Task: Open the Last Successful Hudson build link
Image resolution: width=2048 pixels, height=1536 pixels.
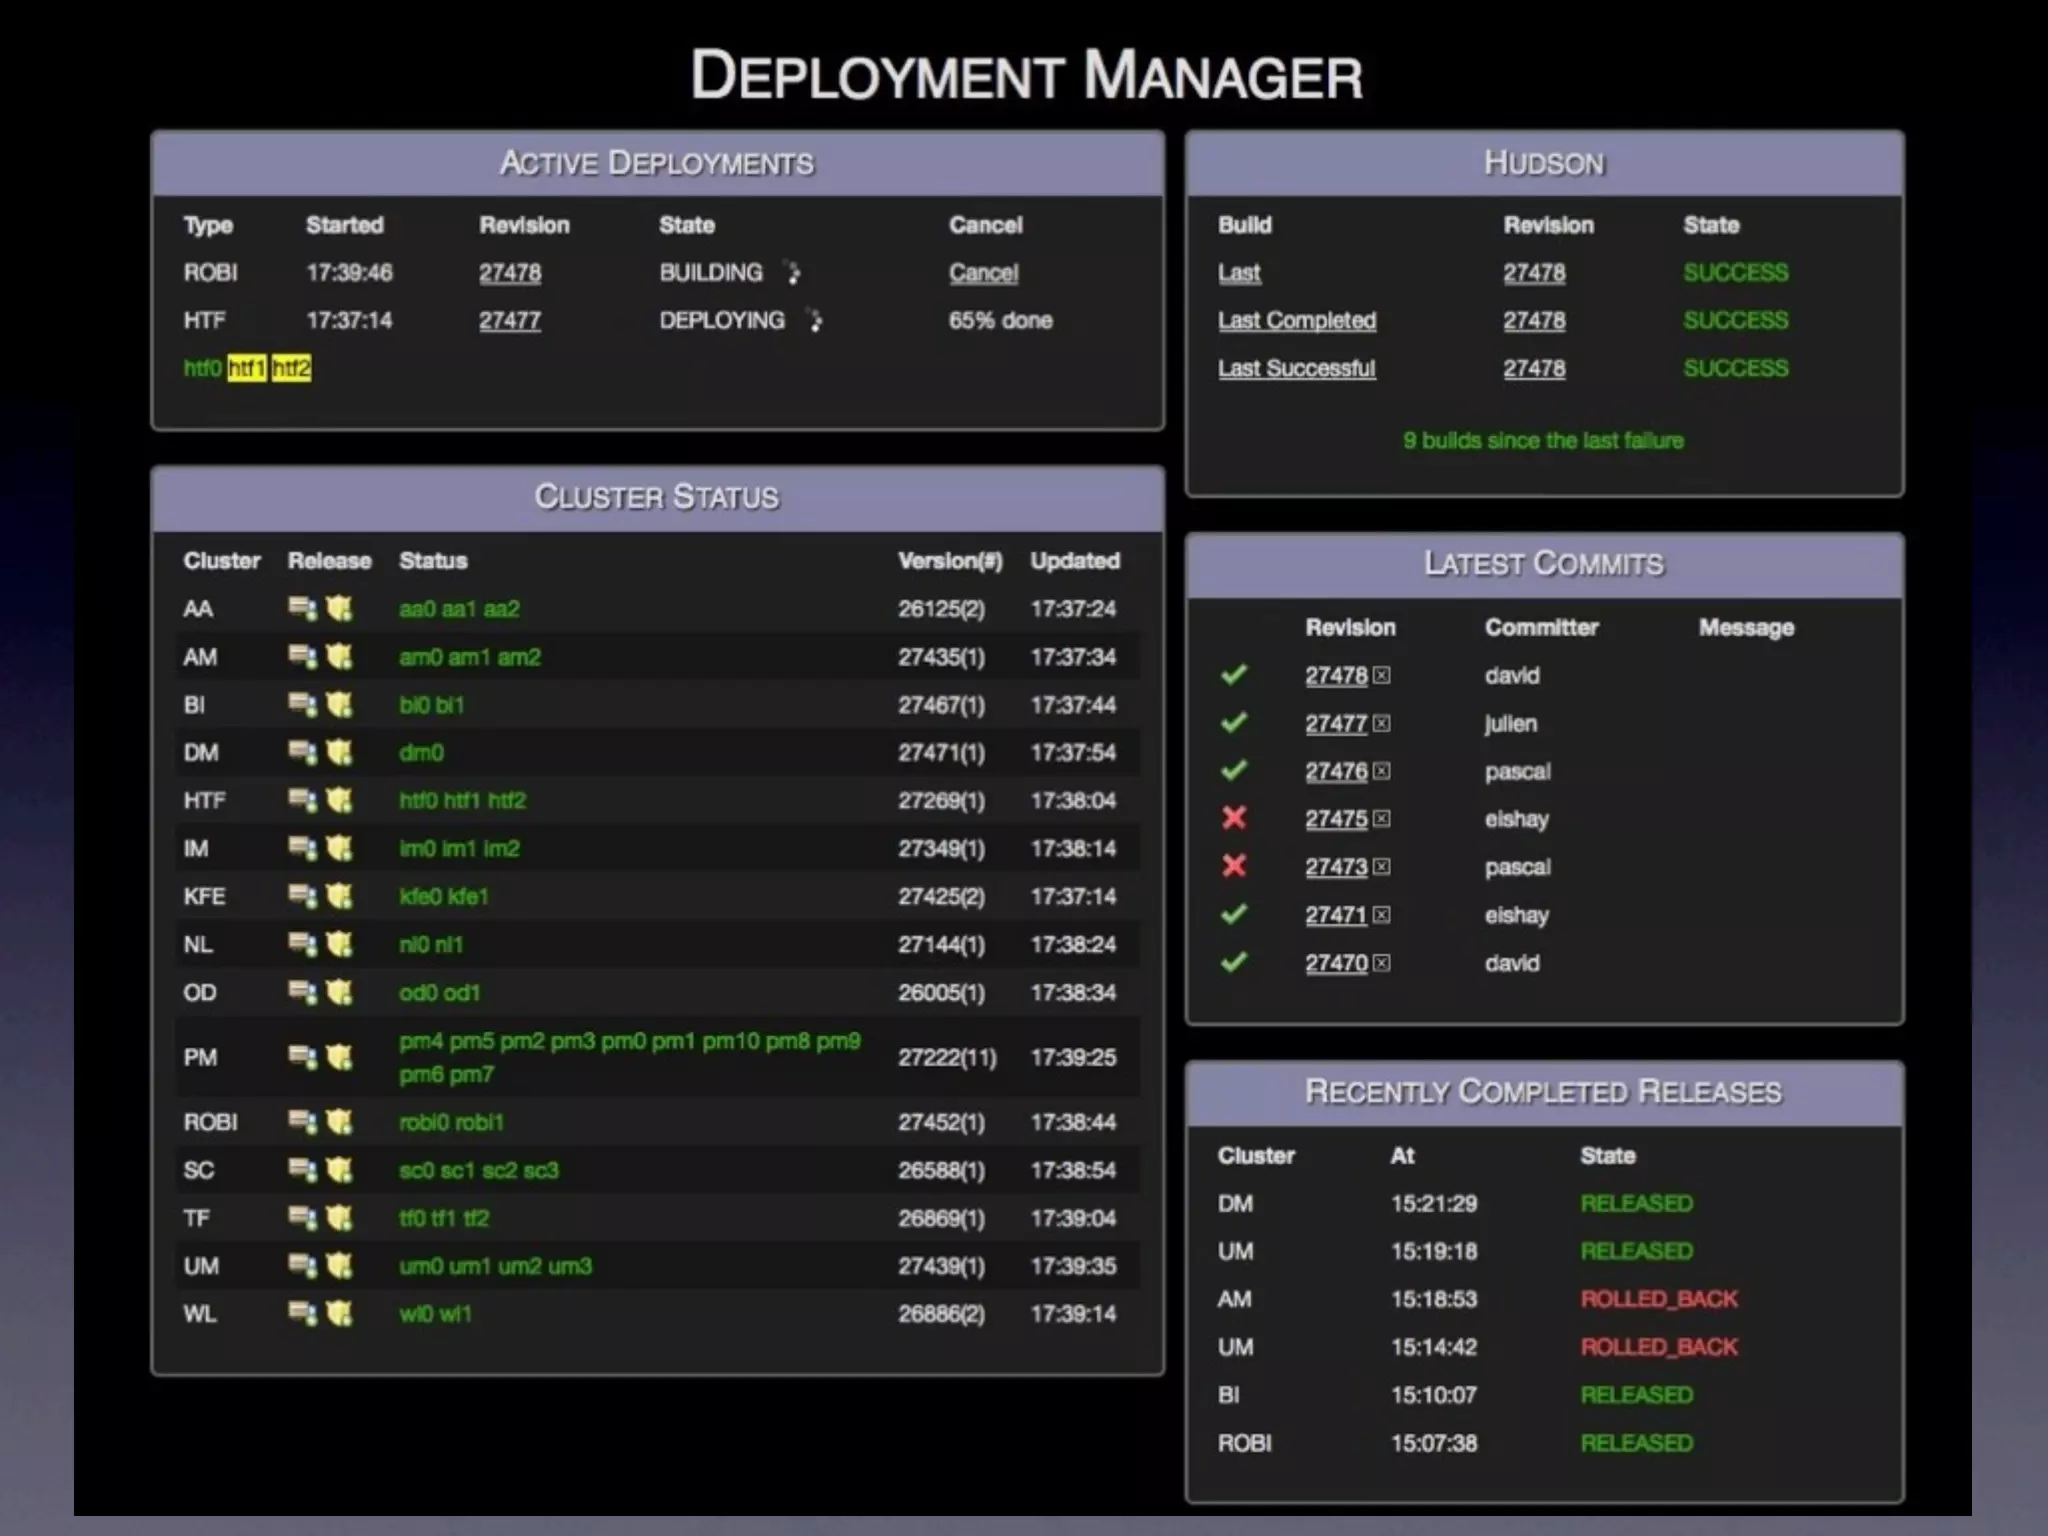Action: [1296, 369]
